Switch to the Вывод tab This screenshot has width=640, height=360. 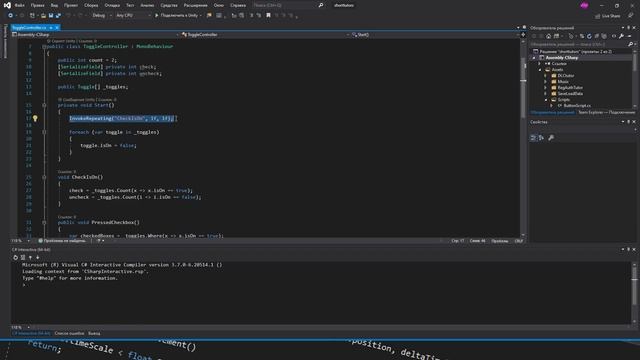(x=94, y=333)
